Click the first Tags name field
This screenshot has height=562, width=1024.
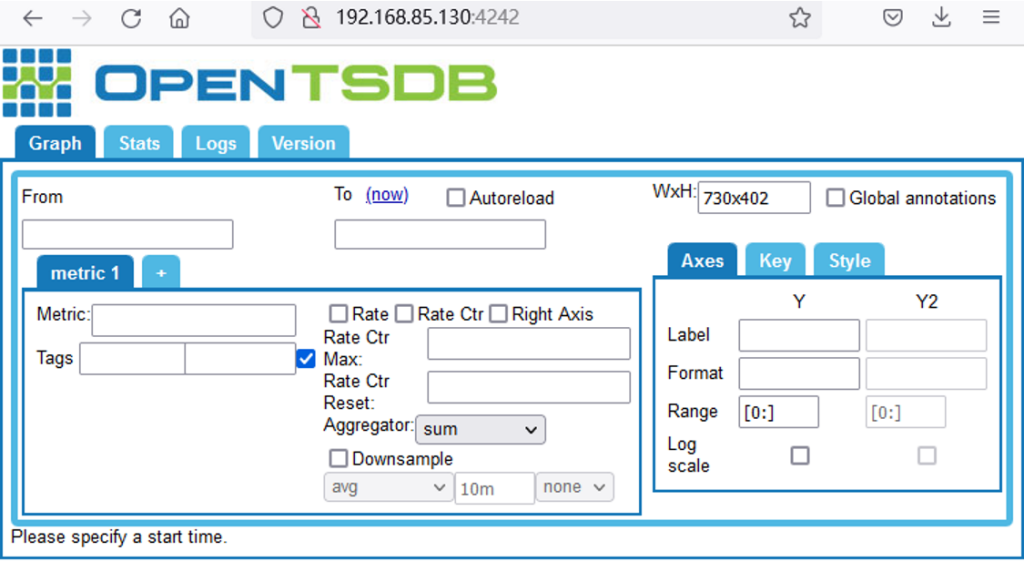pyautogui.click(x=133, y=359)
